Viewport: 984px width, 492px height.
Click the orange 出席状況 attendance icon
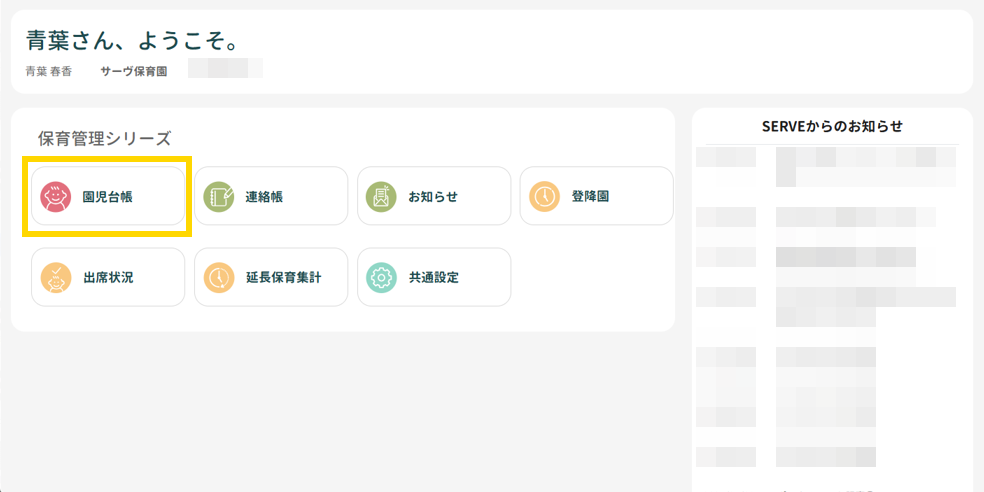[56, 277]
